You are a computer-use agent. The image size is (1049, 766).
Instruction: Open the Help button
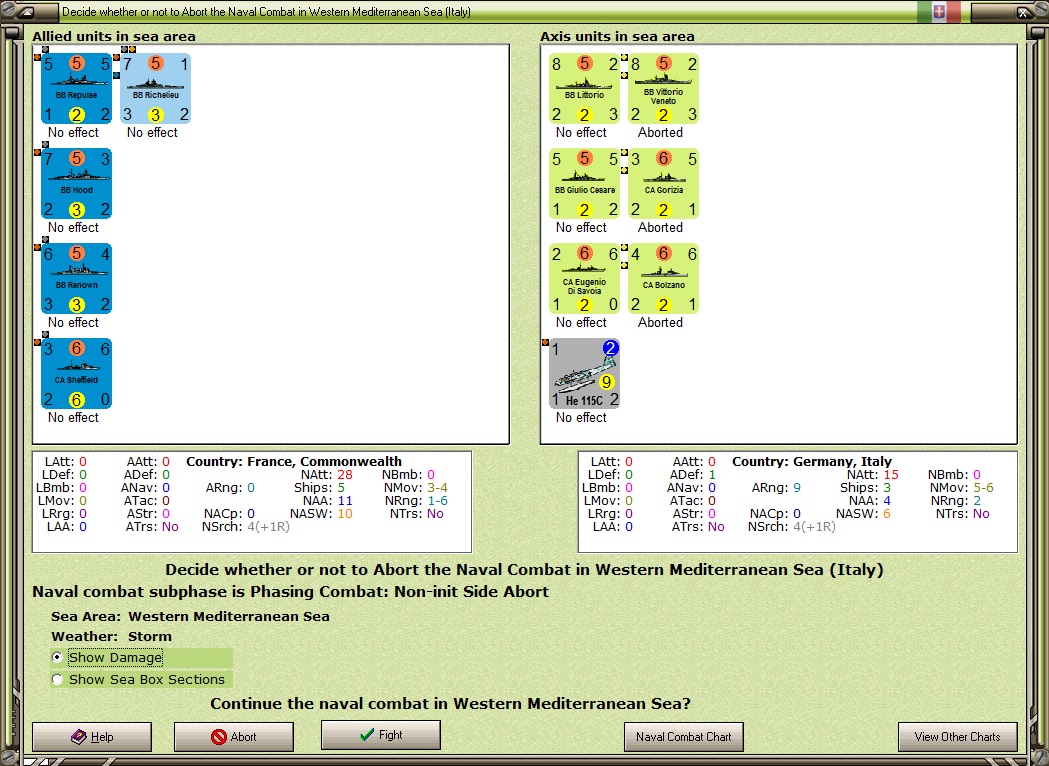tap(92, 737)
